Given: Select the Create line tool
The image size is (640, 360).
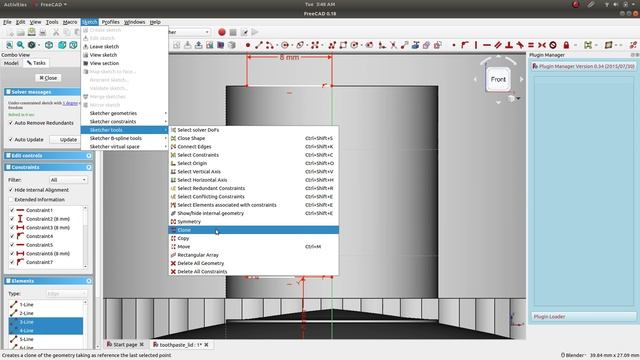Looking at the screenshot, I should [x=259, y=45].
